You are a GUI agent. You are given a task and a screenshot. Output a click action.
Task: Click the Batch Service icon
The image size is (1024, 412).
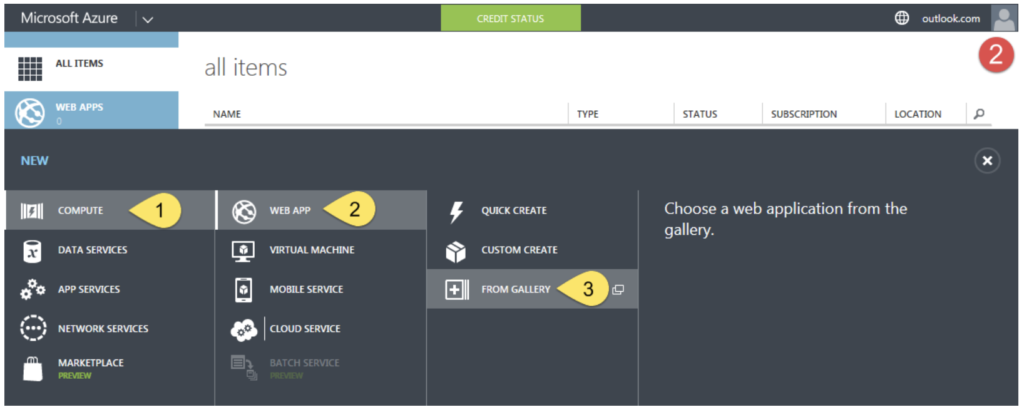(244, 368)
